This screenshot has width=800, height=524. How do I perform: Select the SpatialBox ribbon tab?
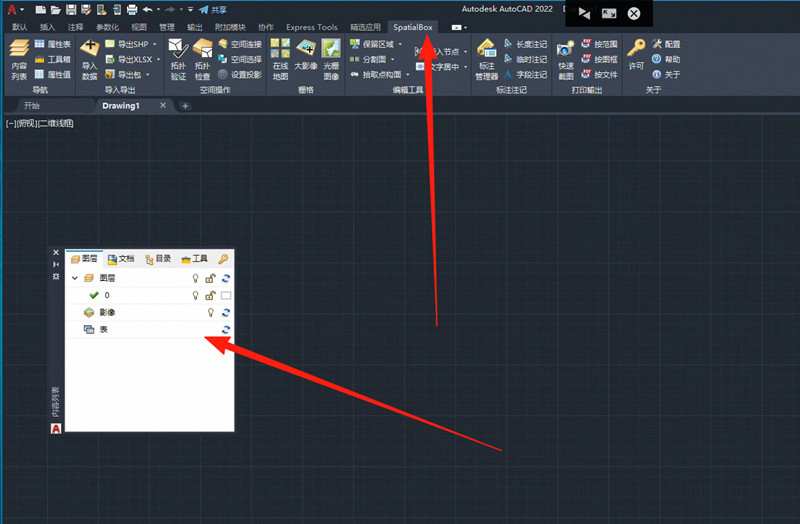(x=413, y=27)
